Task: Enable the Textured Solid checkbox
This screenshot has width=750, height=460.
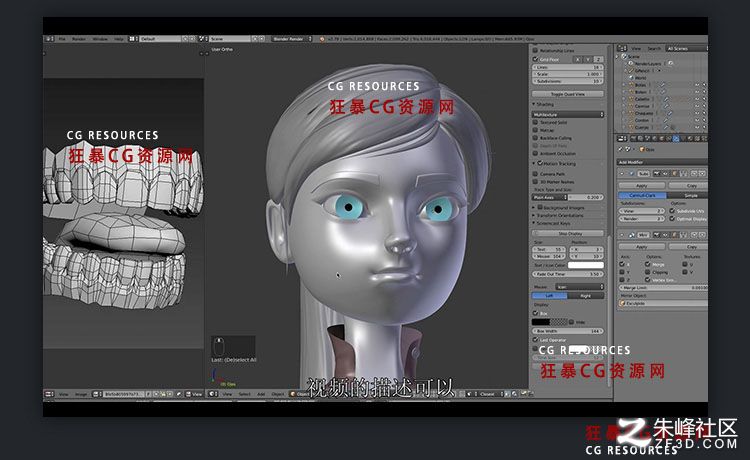Action: point(535,122)
